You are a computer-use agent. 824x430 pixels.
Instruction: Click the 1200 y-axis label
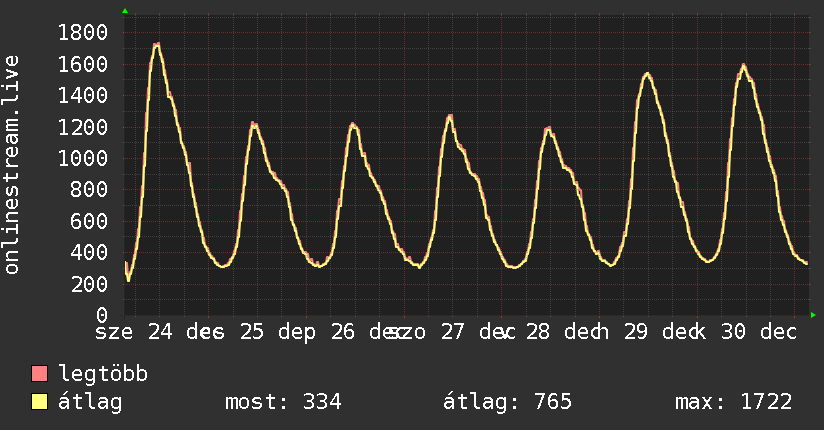point(83,127)
